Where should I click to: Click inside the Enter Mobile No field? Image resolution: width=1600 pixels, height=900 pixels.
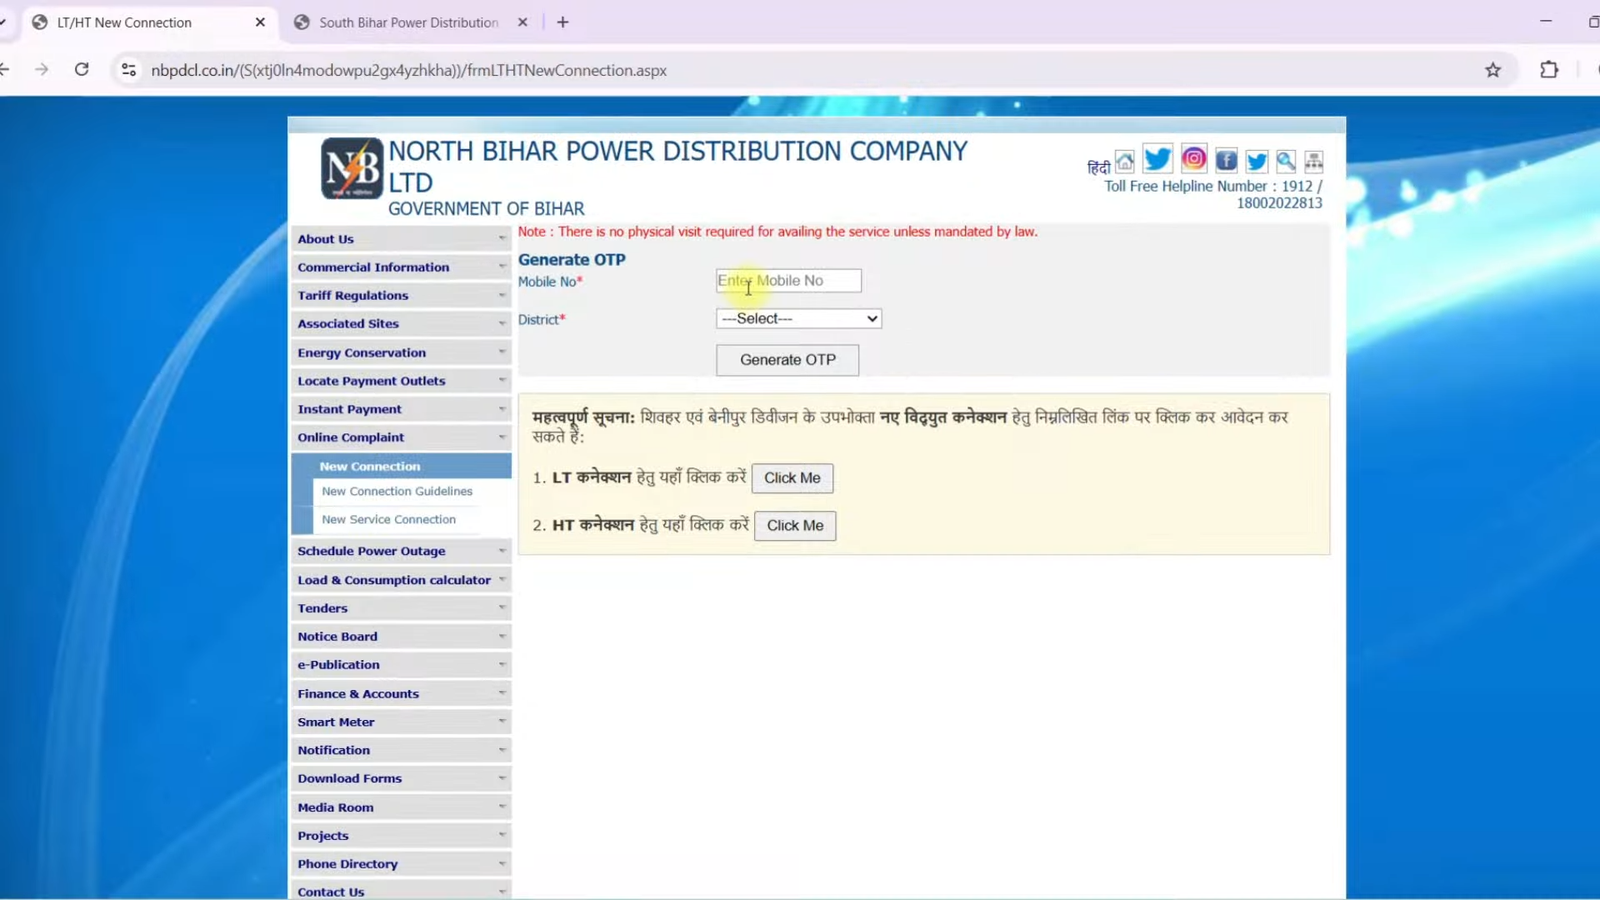click(787, 280)
